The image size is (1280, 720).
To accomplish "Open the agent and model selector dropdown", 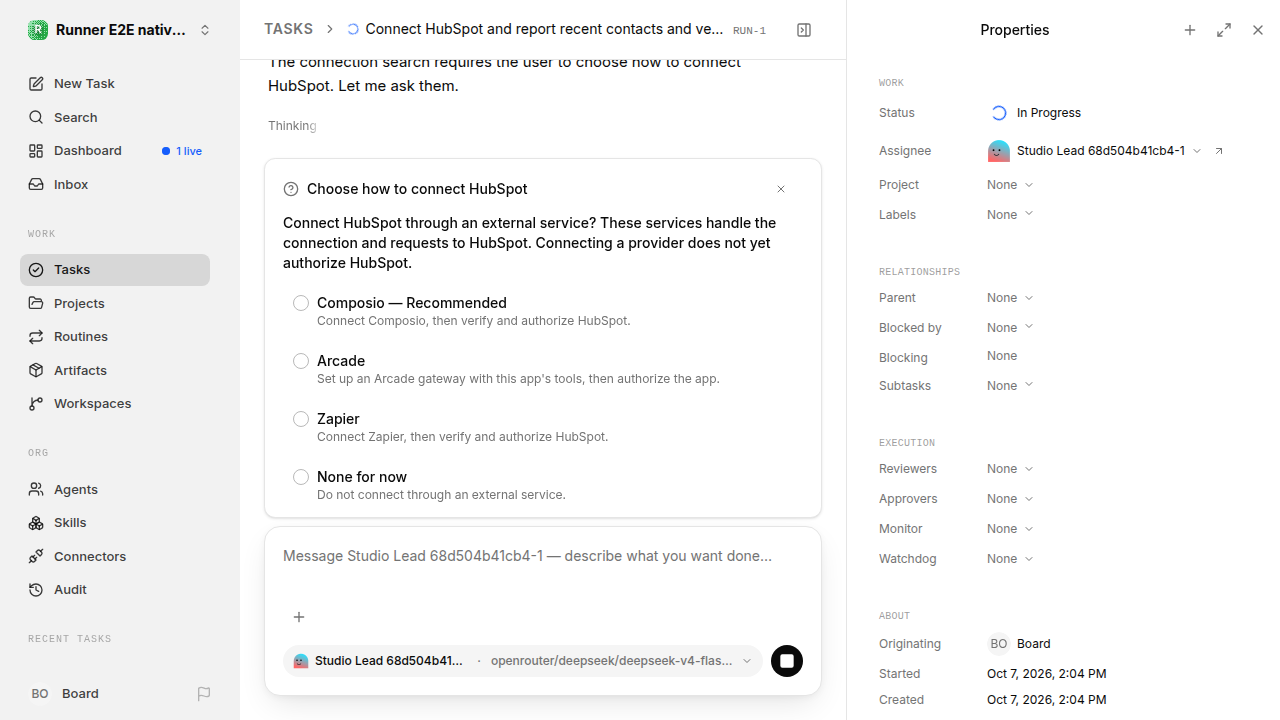I will pyautogui.click(x=523, y=661).
